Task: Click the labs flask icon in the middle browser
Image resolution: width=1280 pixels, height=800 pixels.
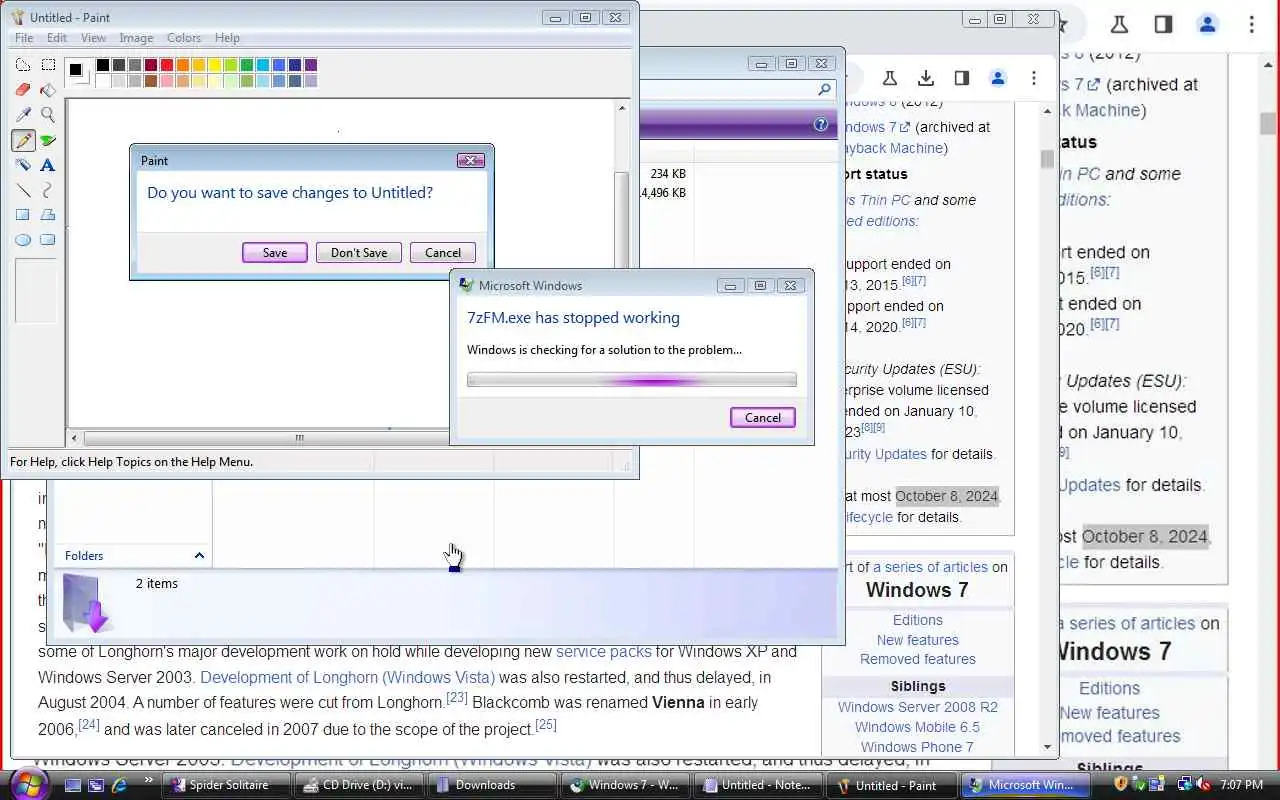Action: (889, 78)
